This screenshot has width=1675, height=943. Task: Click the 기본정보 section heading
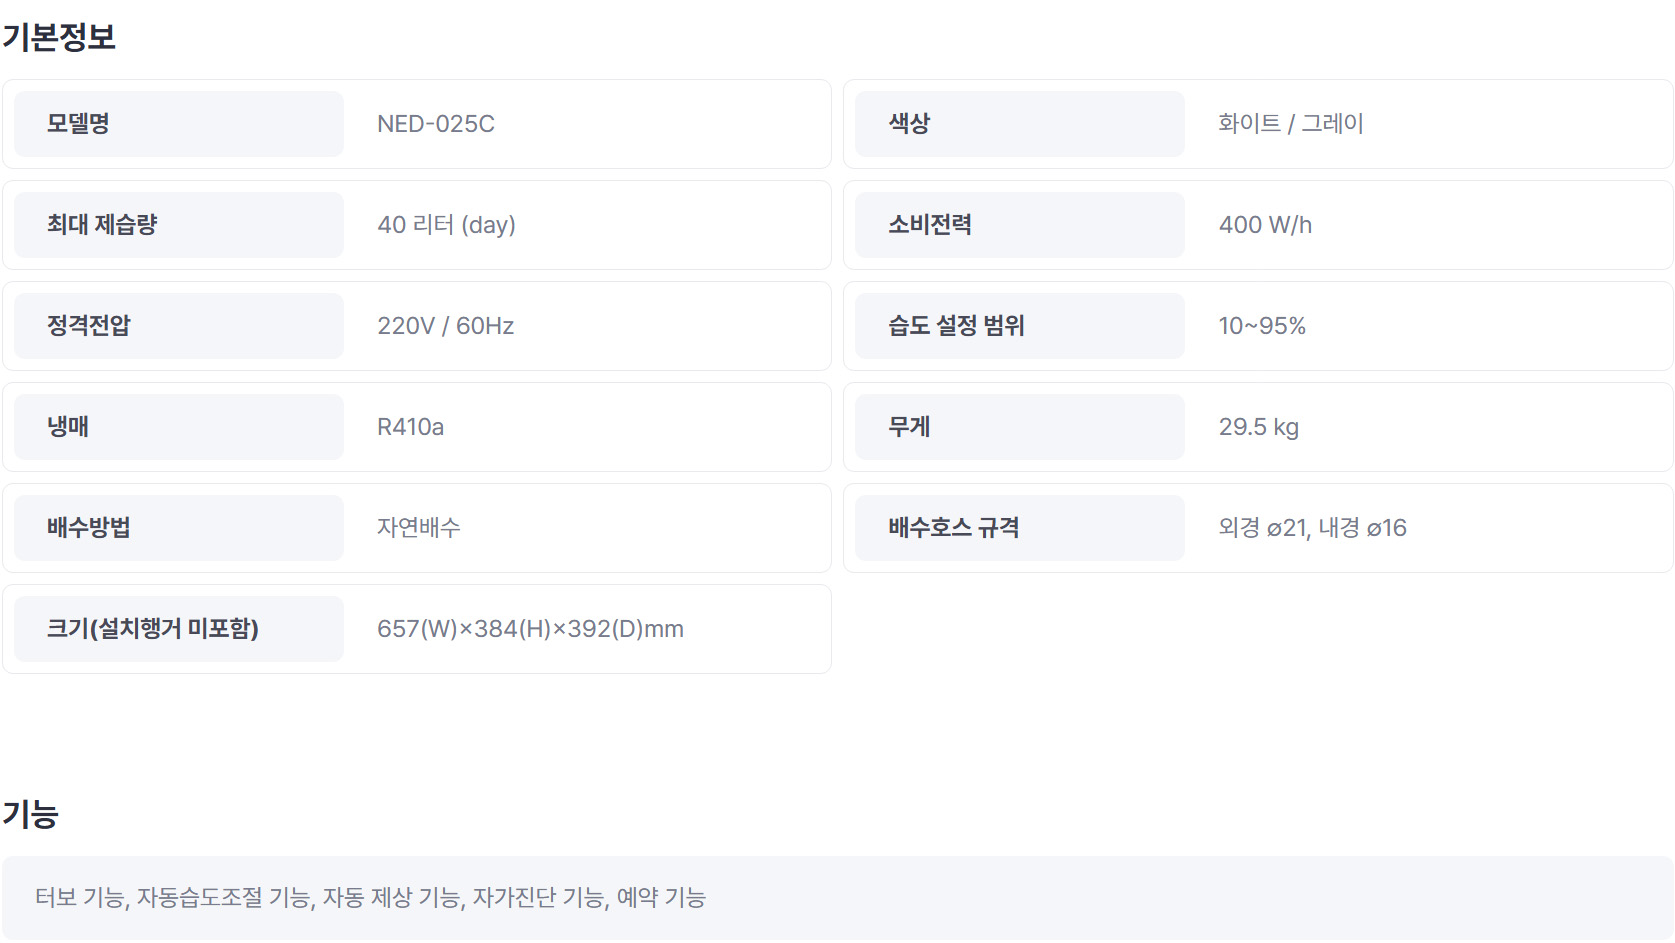click(x=59, y=37)
